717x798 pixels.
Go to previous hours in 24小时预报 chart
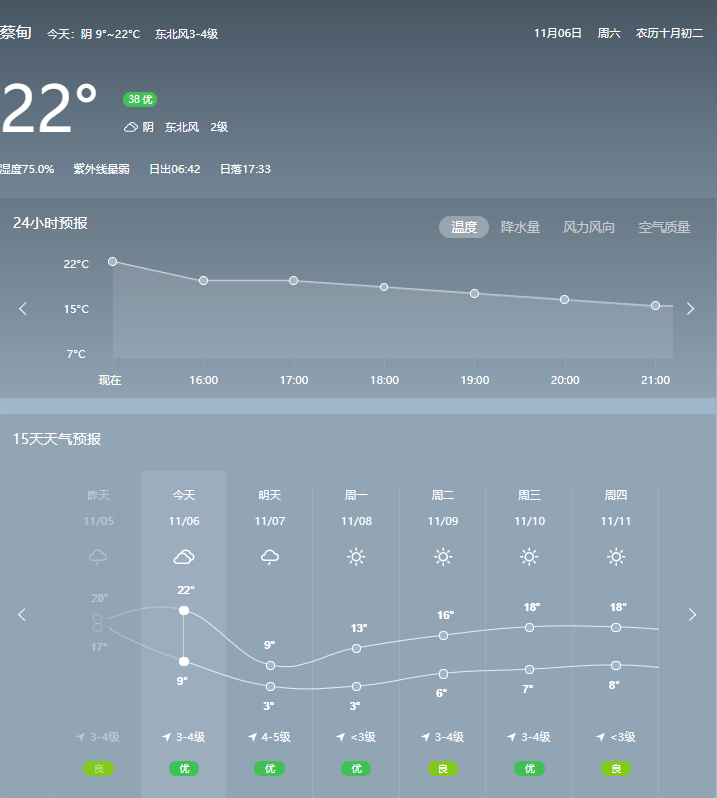click(22, 308)
